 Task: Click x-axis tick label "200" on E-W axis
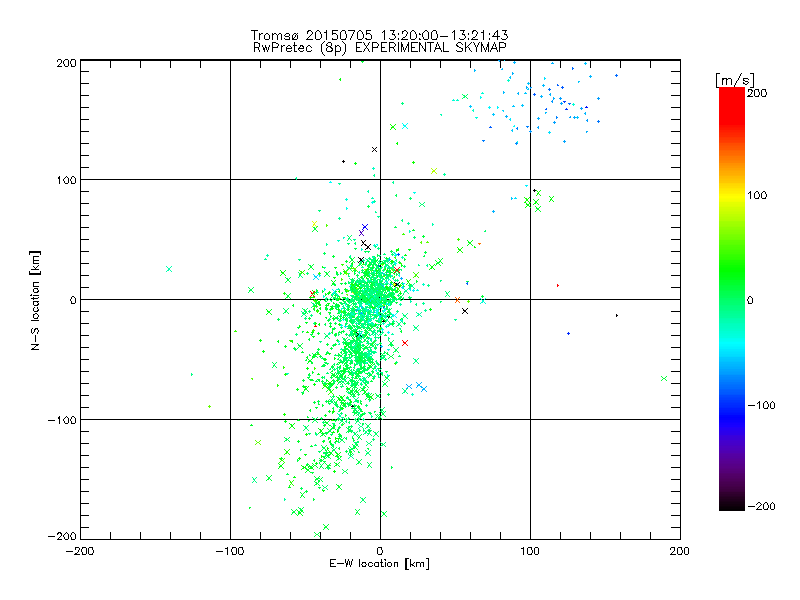click(x=680, y=551)
